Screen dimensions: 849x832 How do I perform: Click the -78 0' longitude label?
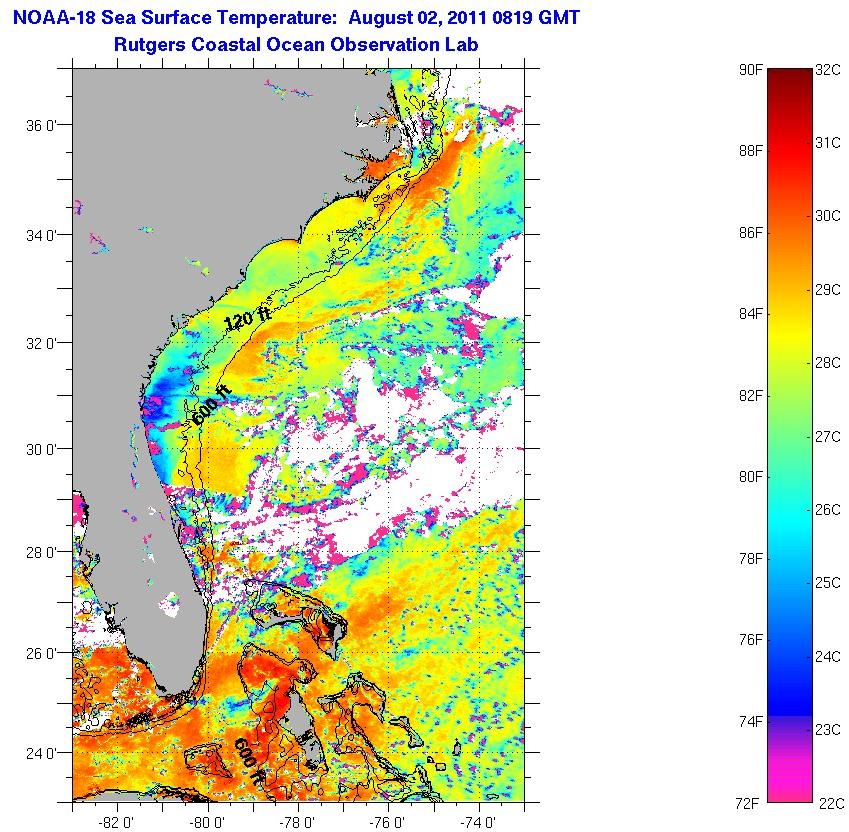[297, 823]
